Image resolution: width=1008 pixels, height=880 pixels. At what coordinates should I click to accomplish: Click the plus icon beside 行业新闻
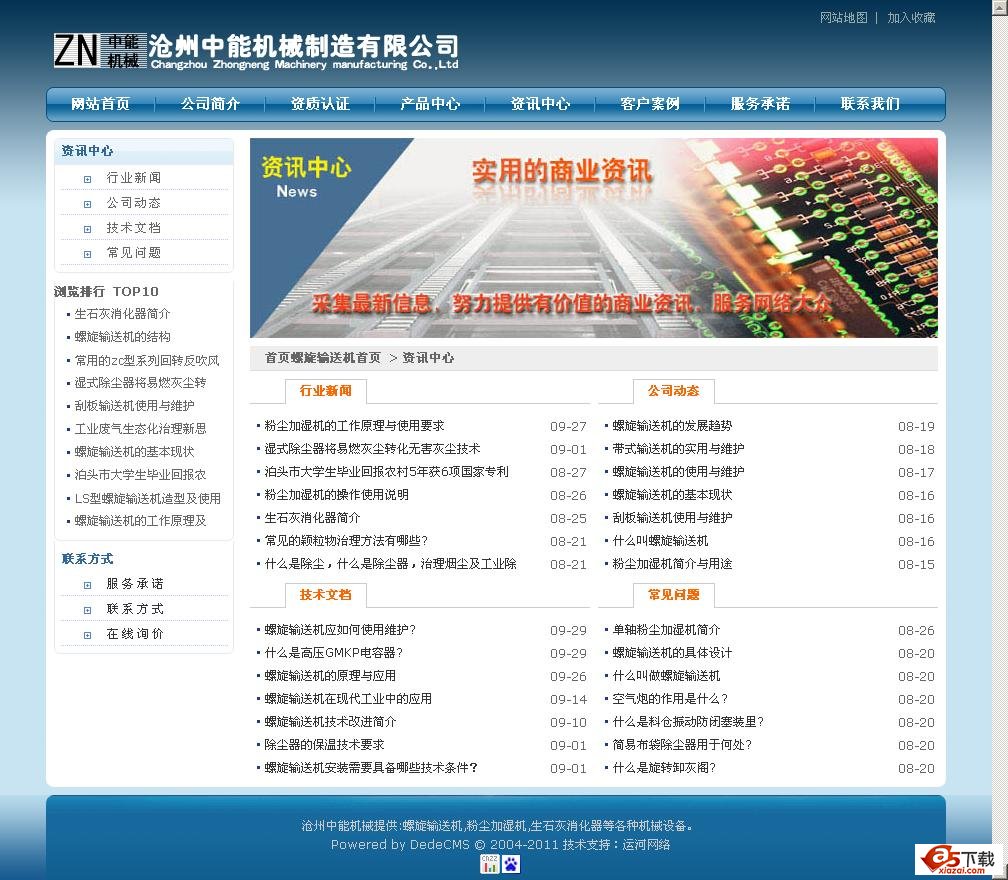pos(87,179)
